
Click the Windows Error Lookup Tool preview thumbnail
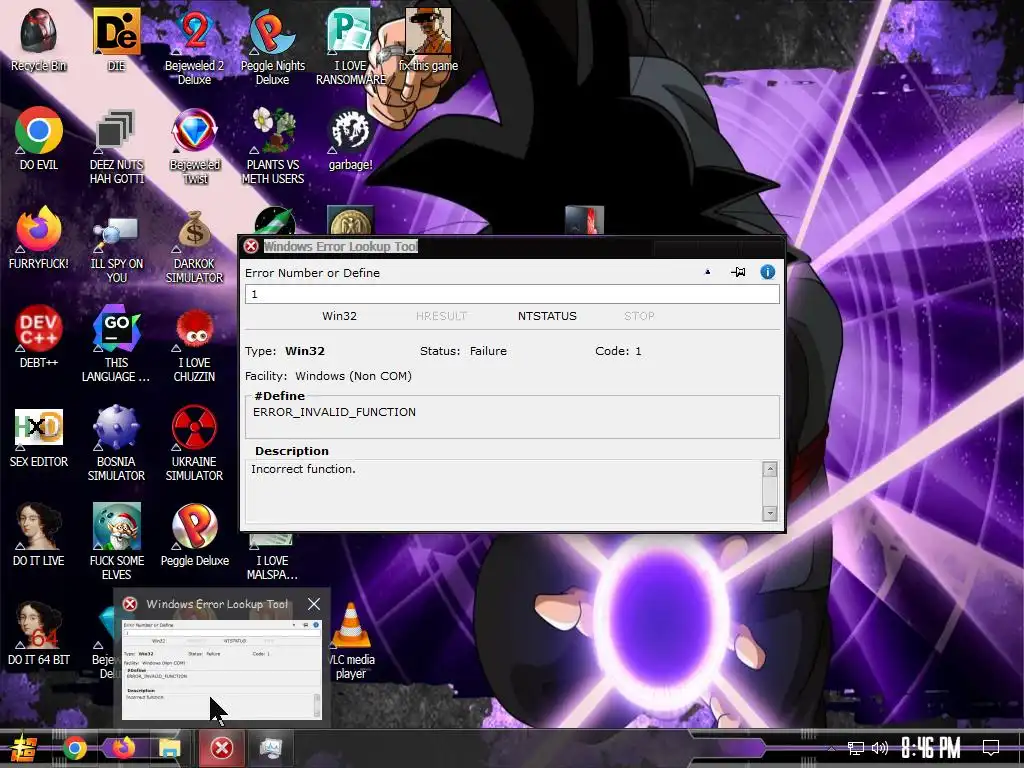pyautogui.click(x=222, y=669)
